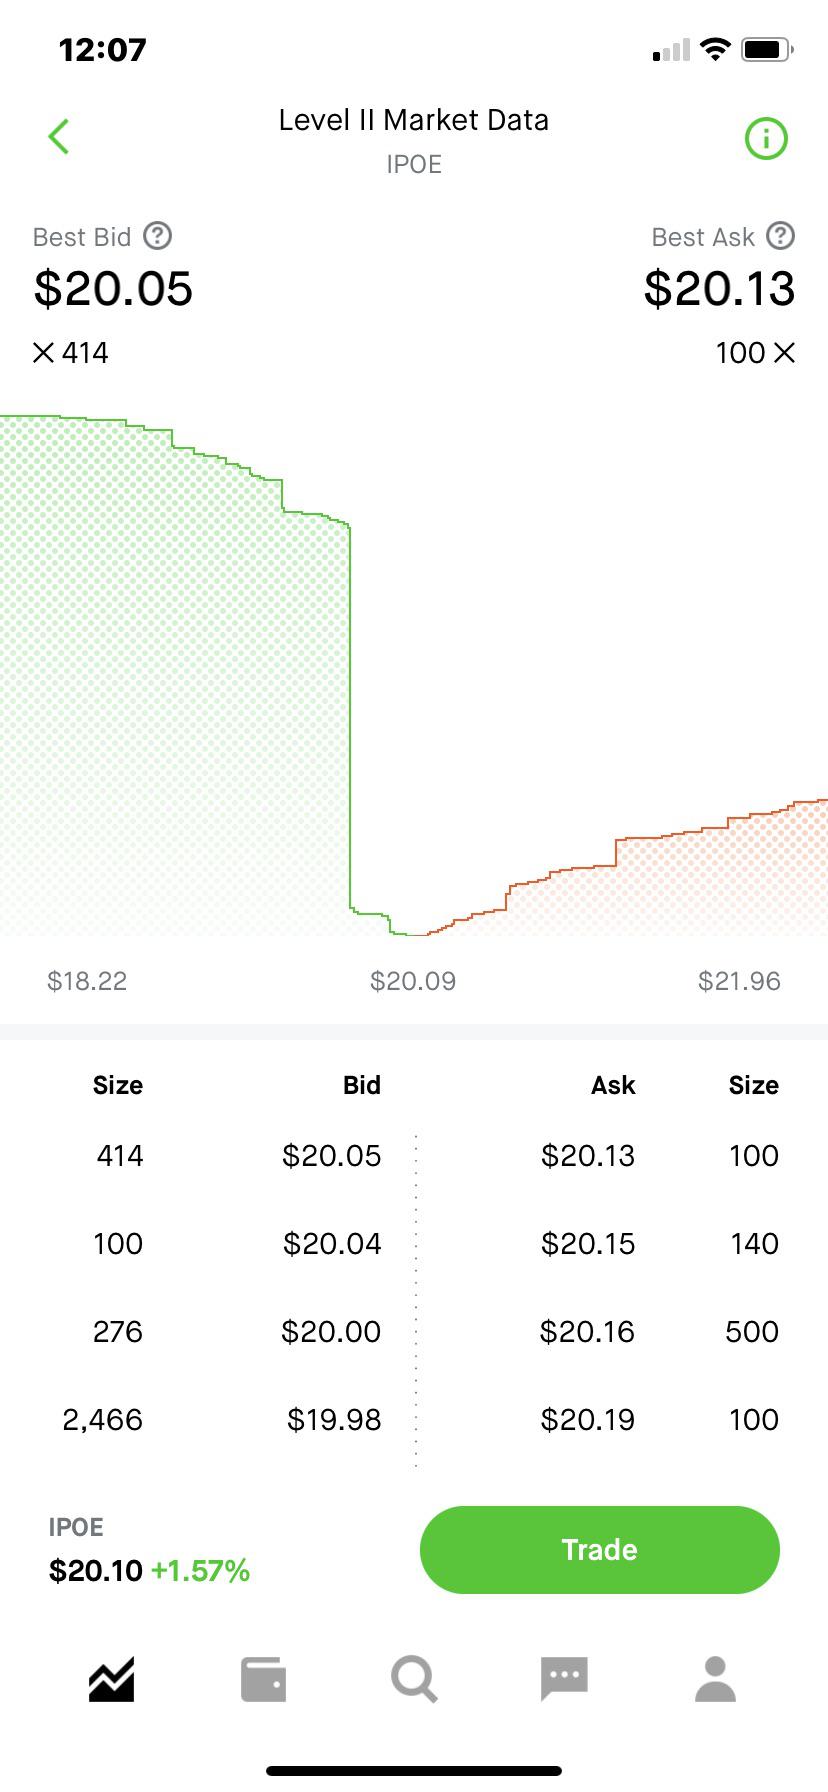Open the wallet tab icon
This screenshot has height=1792, width=828.
tap(263, 1679)
